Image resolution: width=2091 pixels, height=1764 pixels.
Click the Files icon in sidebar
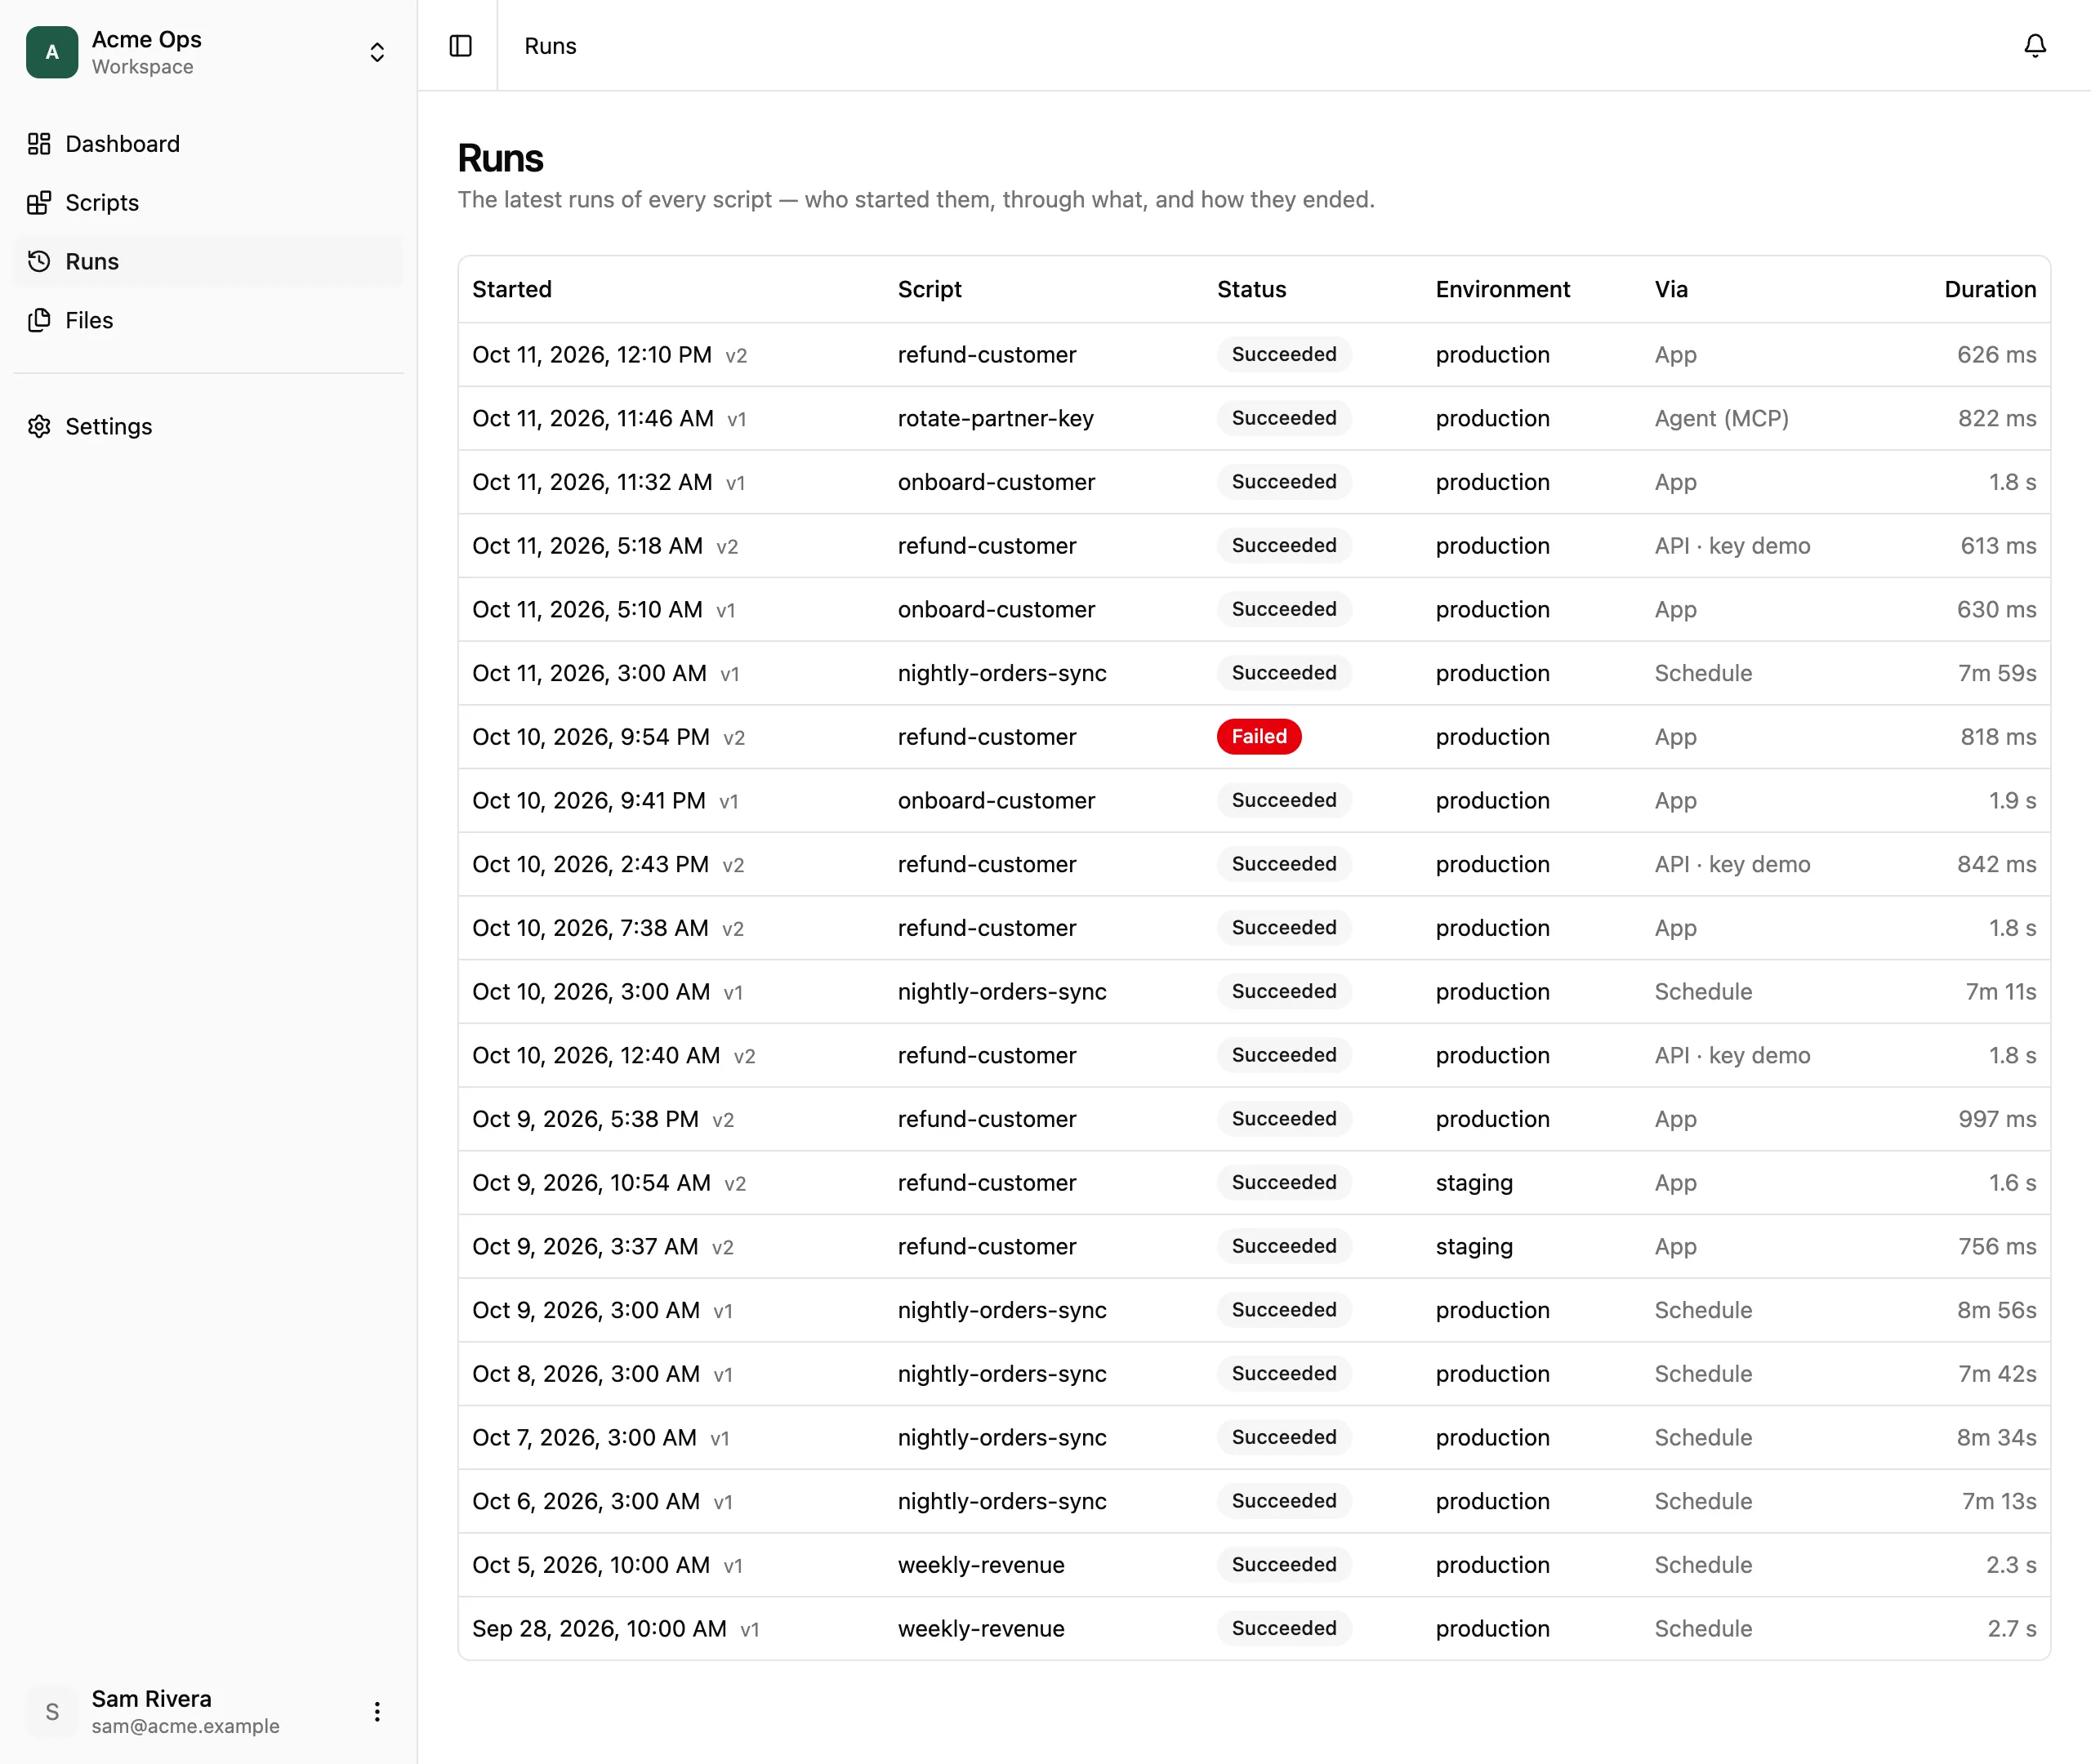(x=39, y=320)
